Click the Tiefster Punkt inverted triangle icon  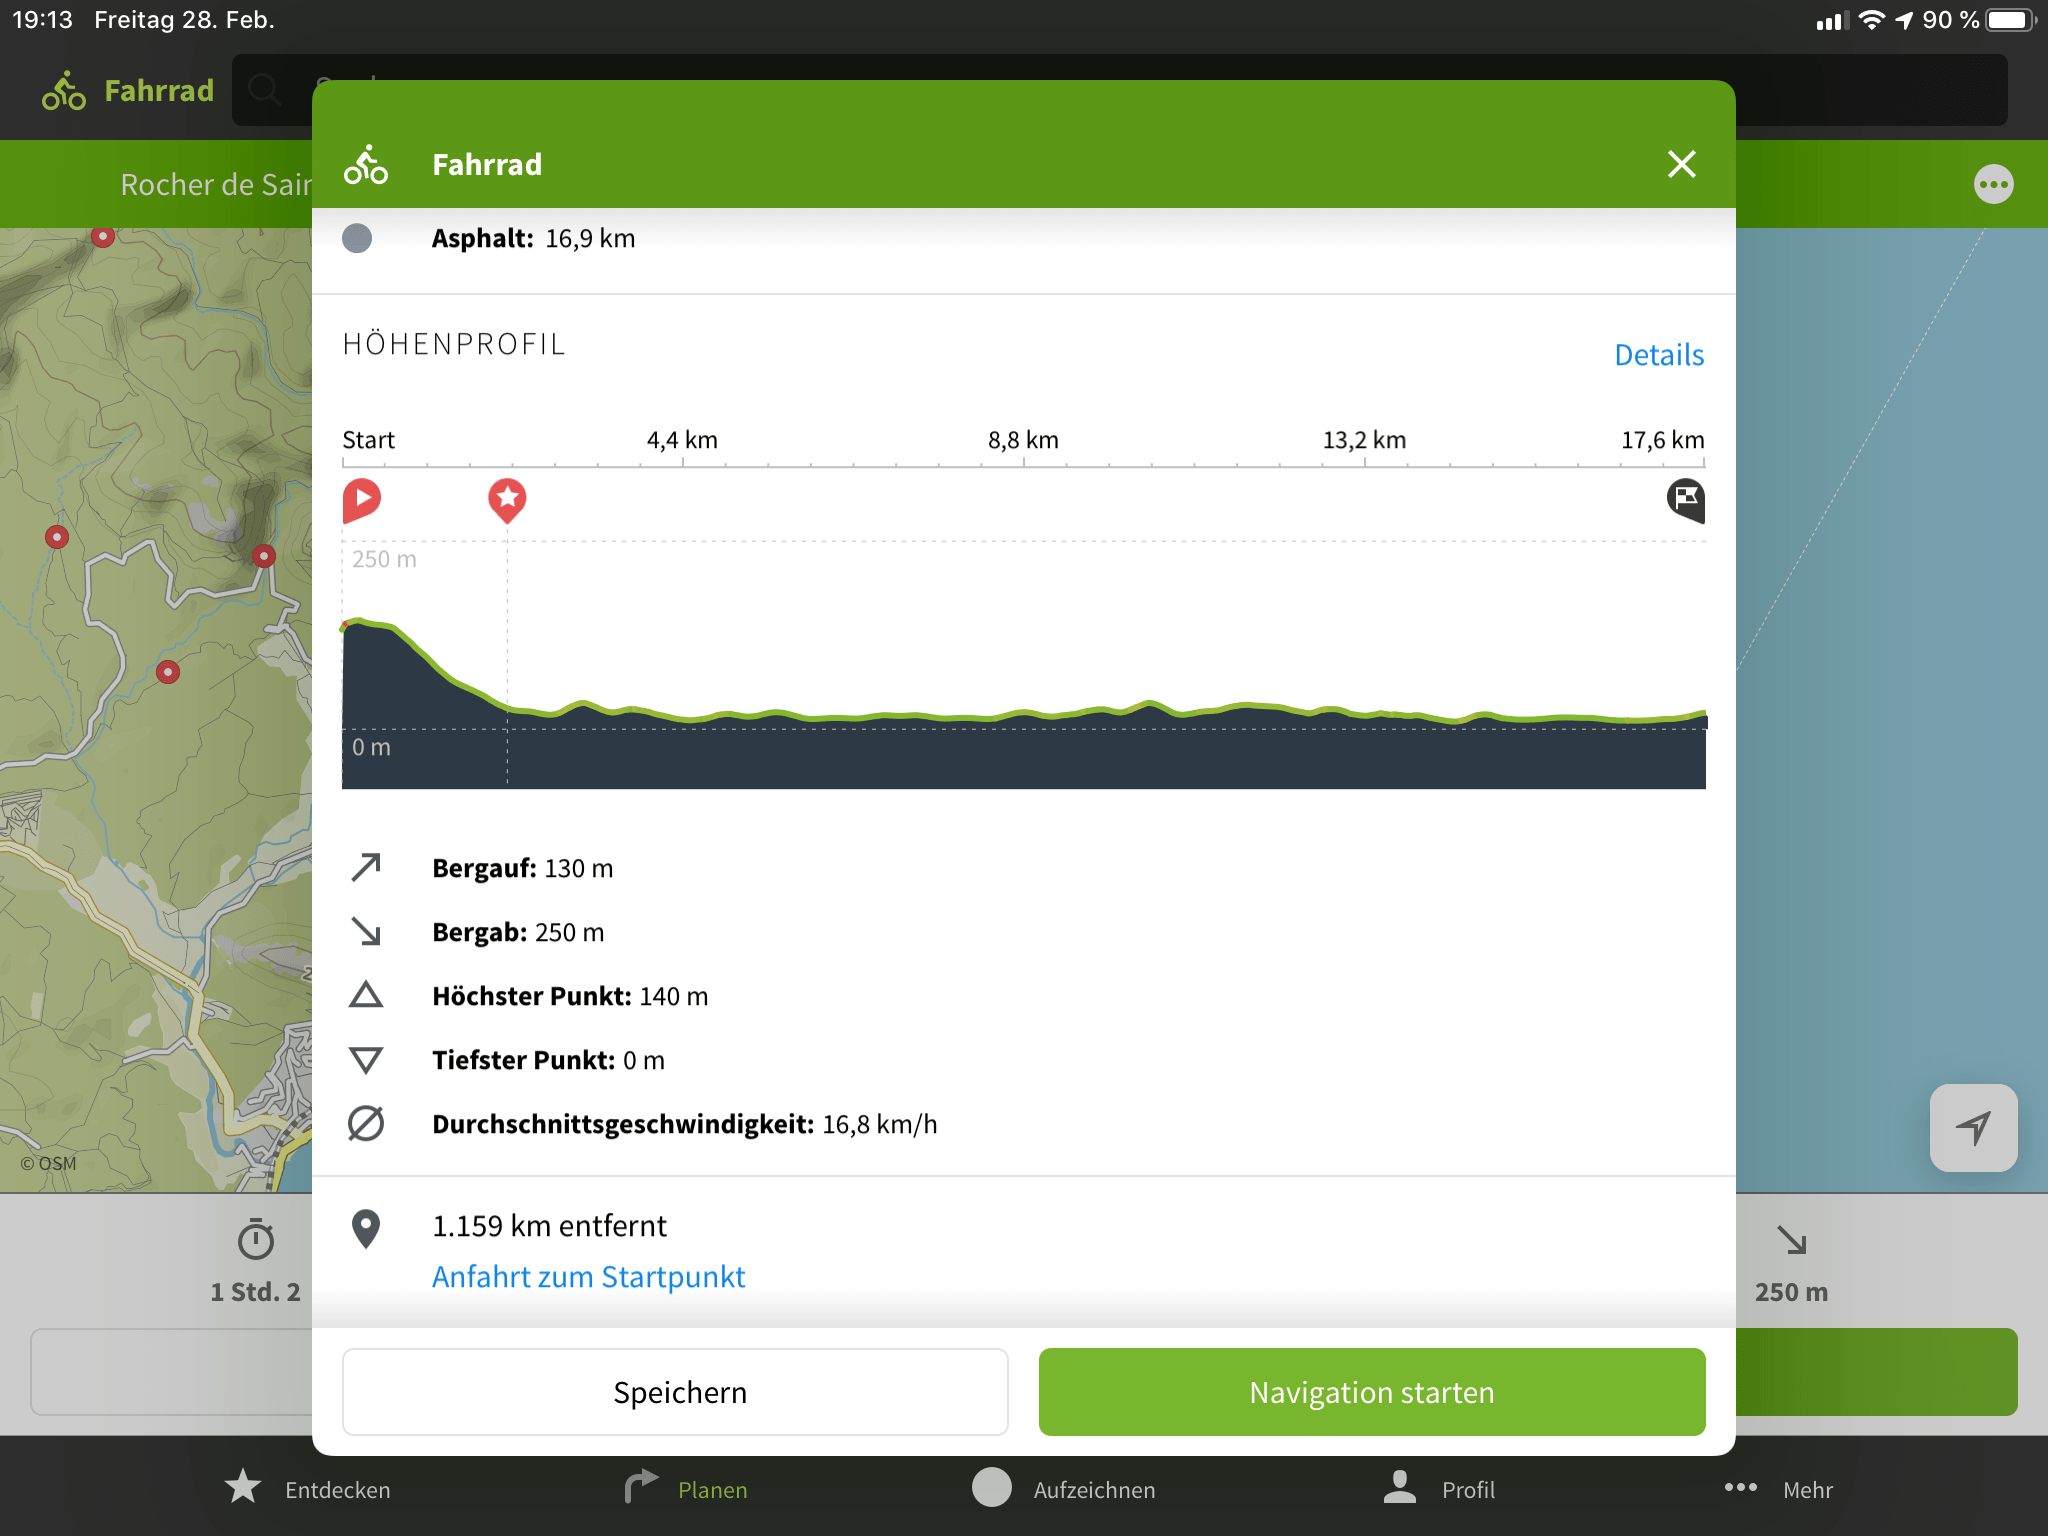click(366, 1060)
